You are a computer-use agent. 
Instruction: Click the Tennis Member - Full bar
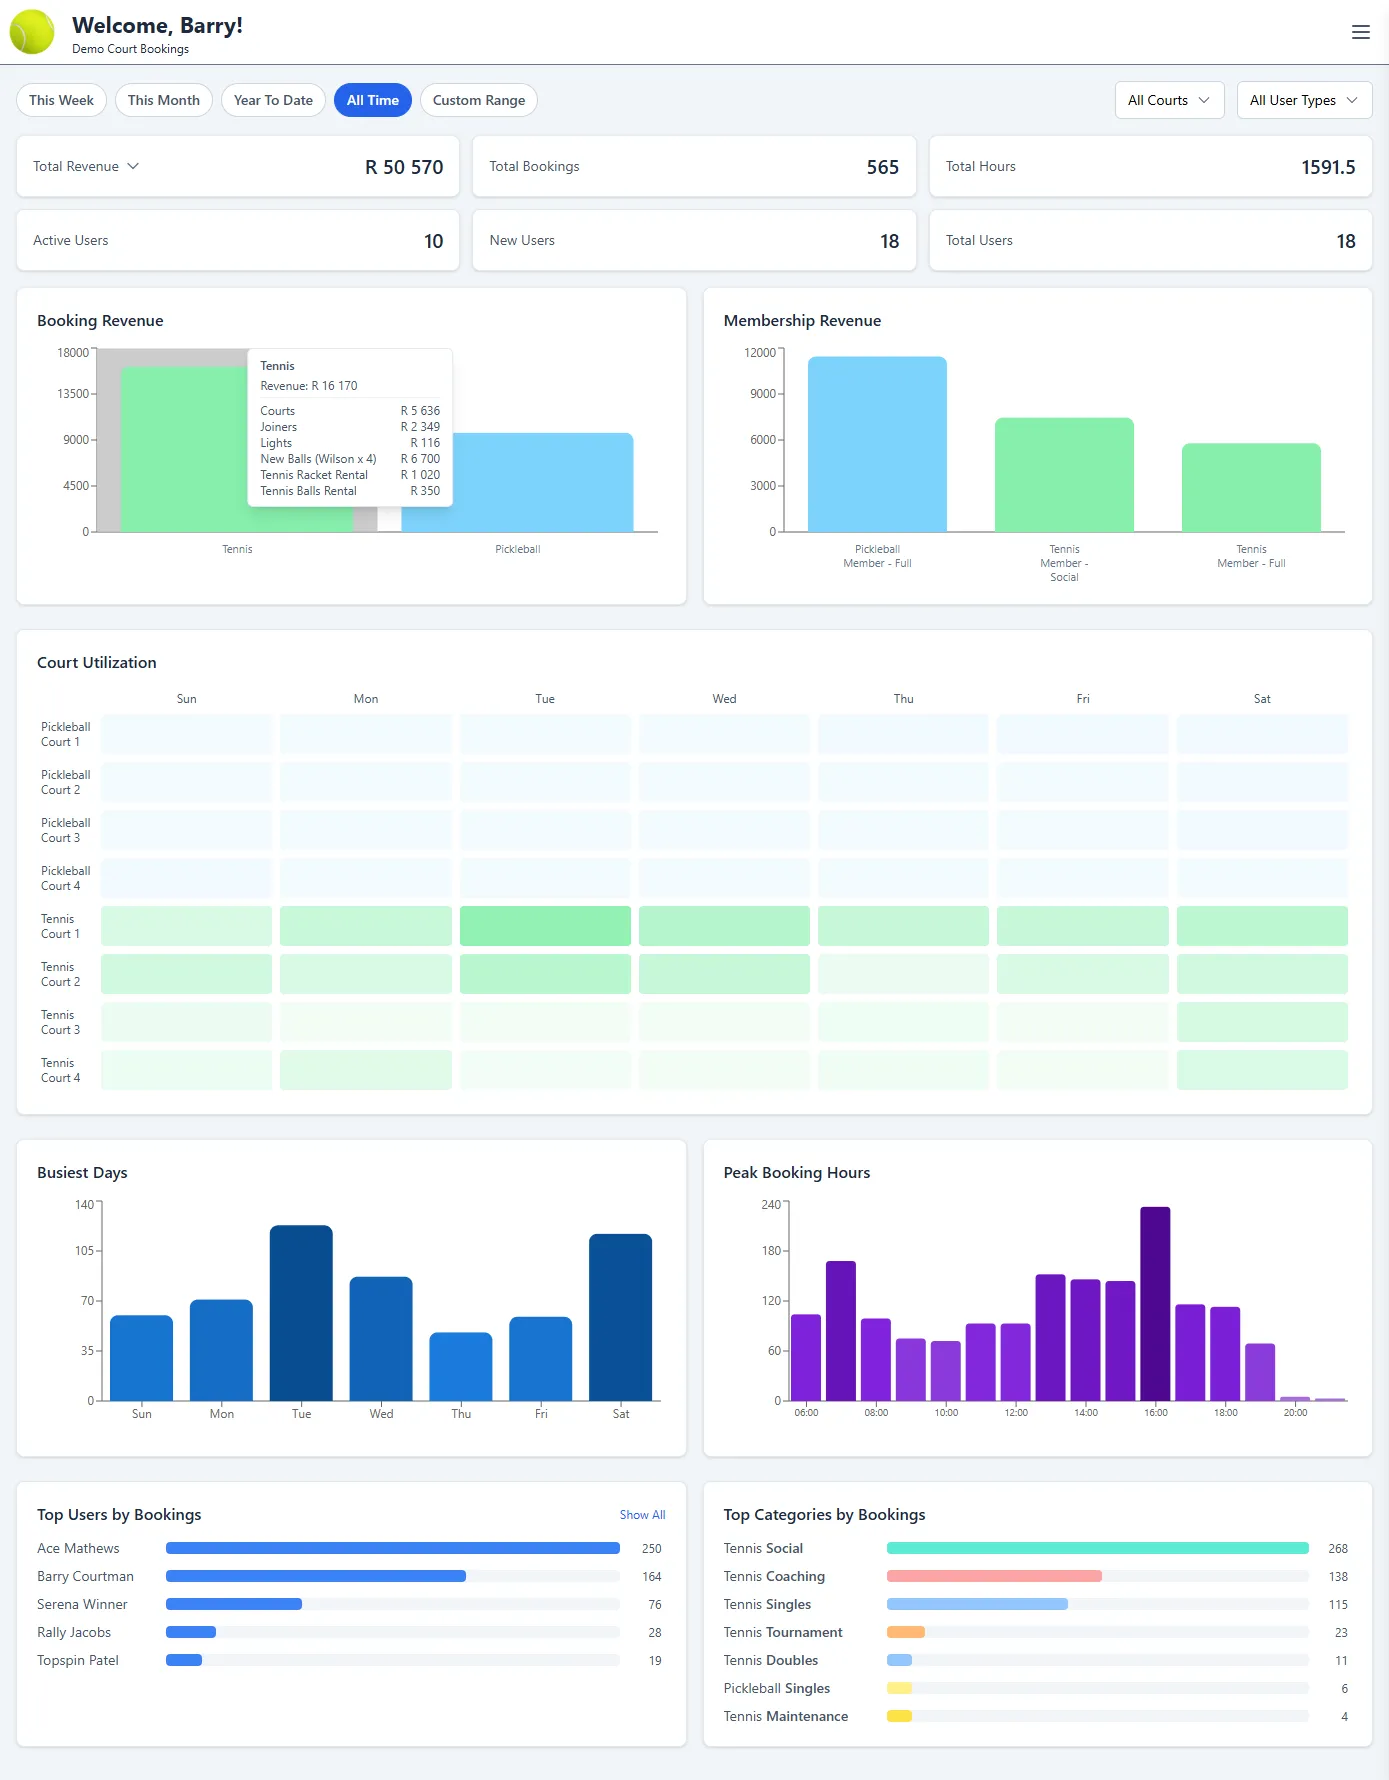[1251, 488]
